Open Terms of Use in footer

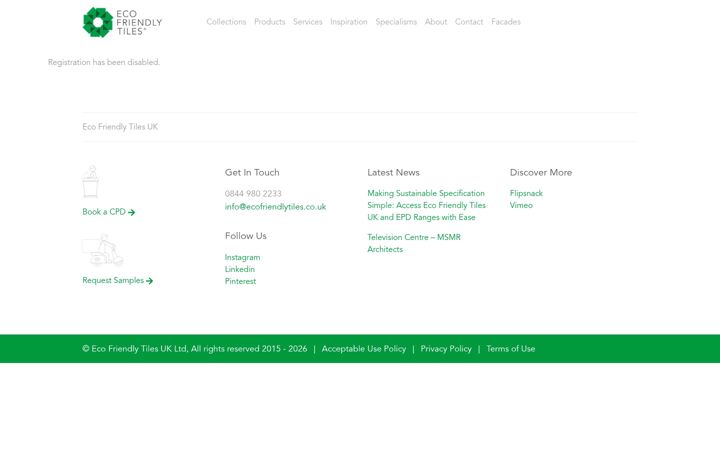point(511,349)
